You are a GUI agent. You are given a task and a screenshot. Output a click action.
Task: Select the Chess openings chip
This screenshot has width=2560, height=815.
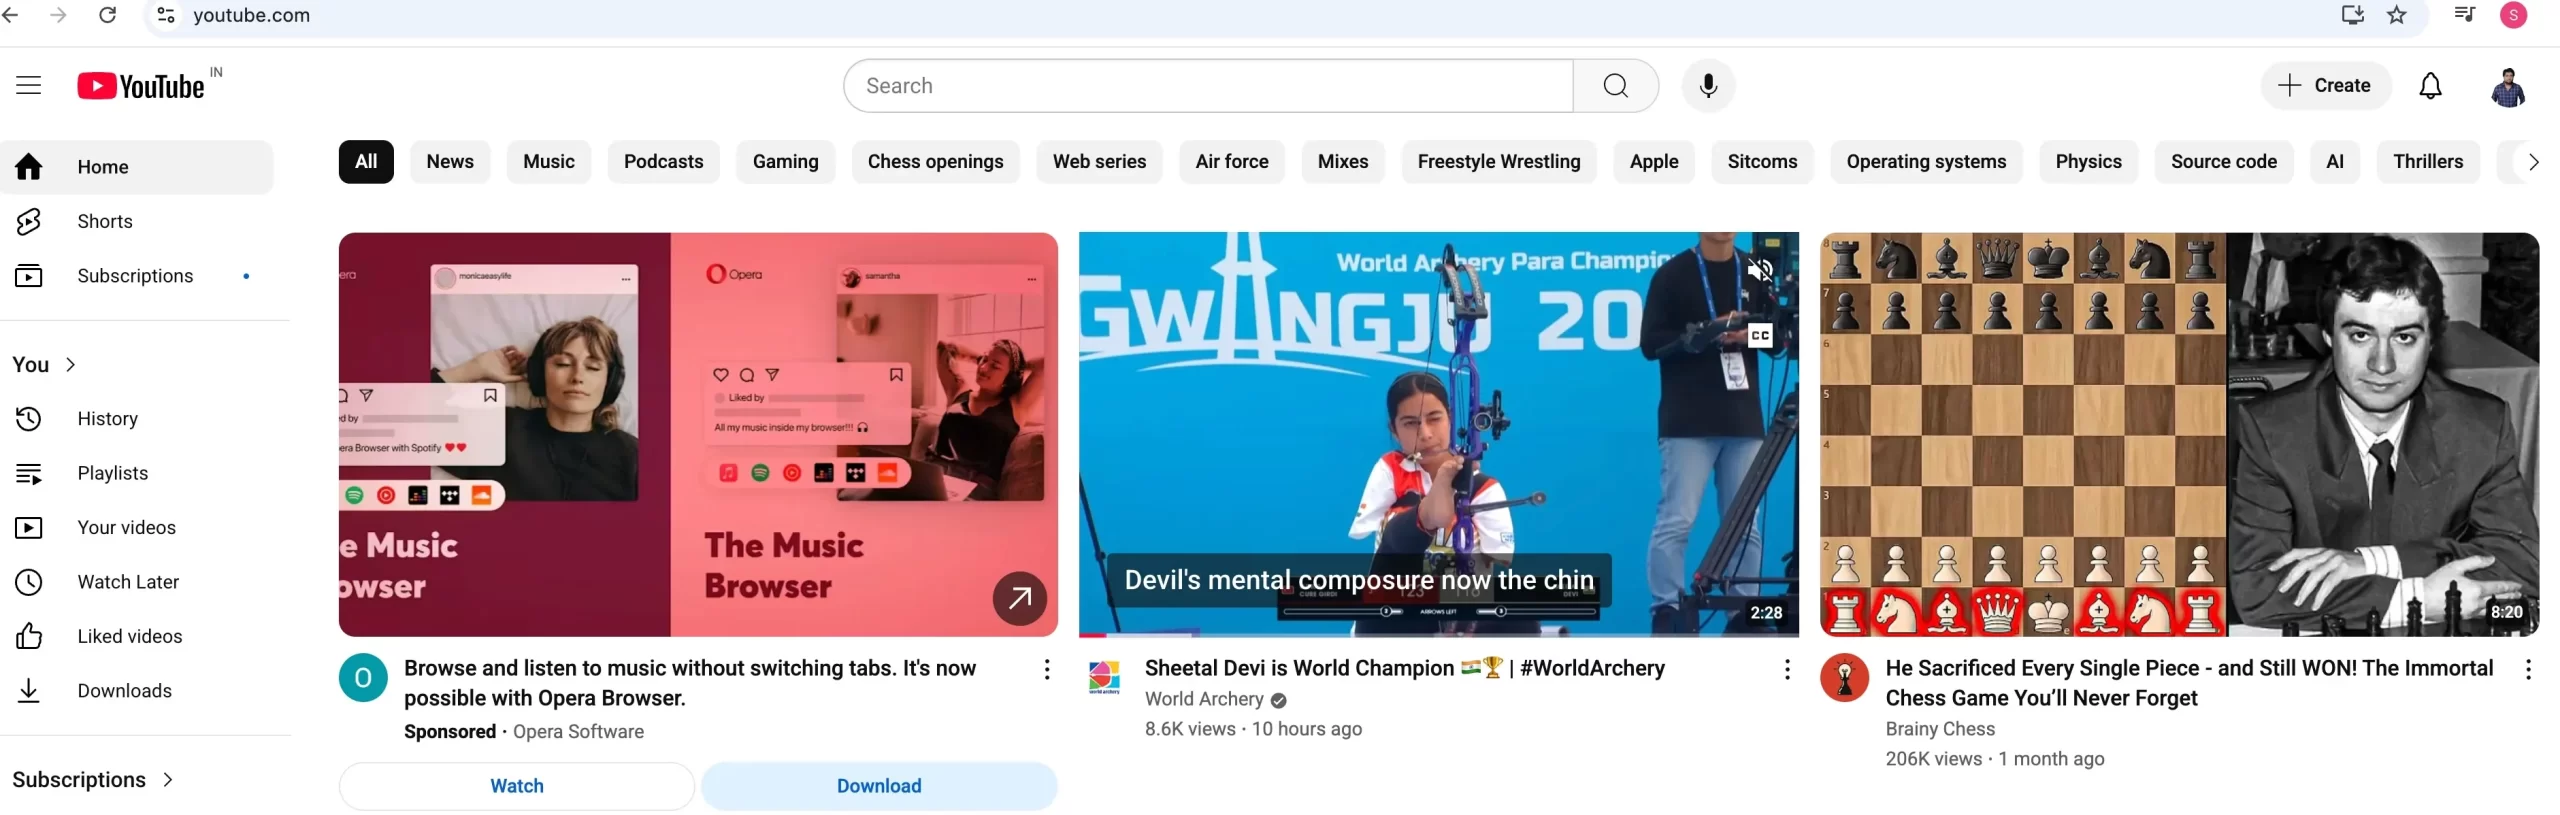[935, 162]
